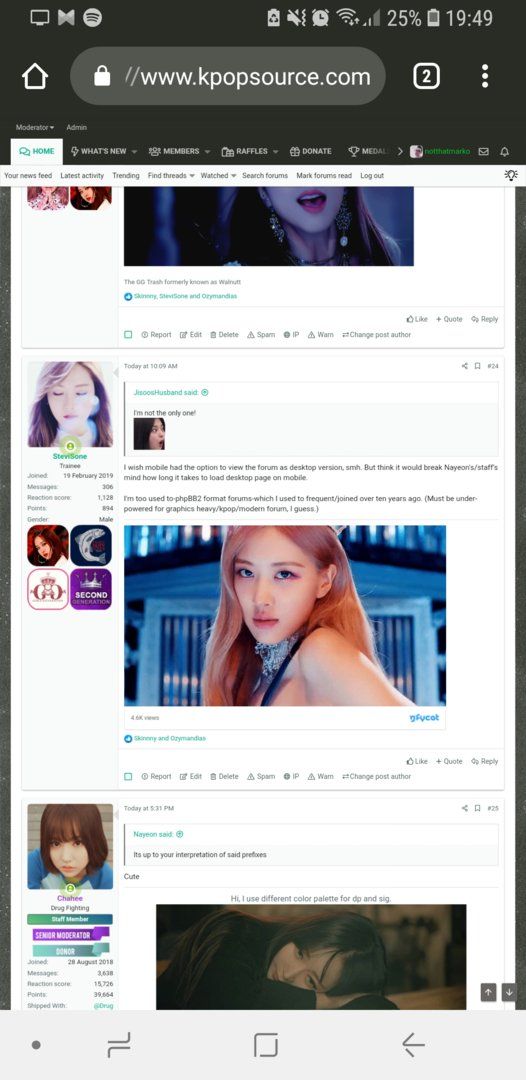
Task: Bookmark post #24
Action: point(477,366)
